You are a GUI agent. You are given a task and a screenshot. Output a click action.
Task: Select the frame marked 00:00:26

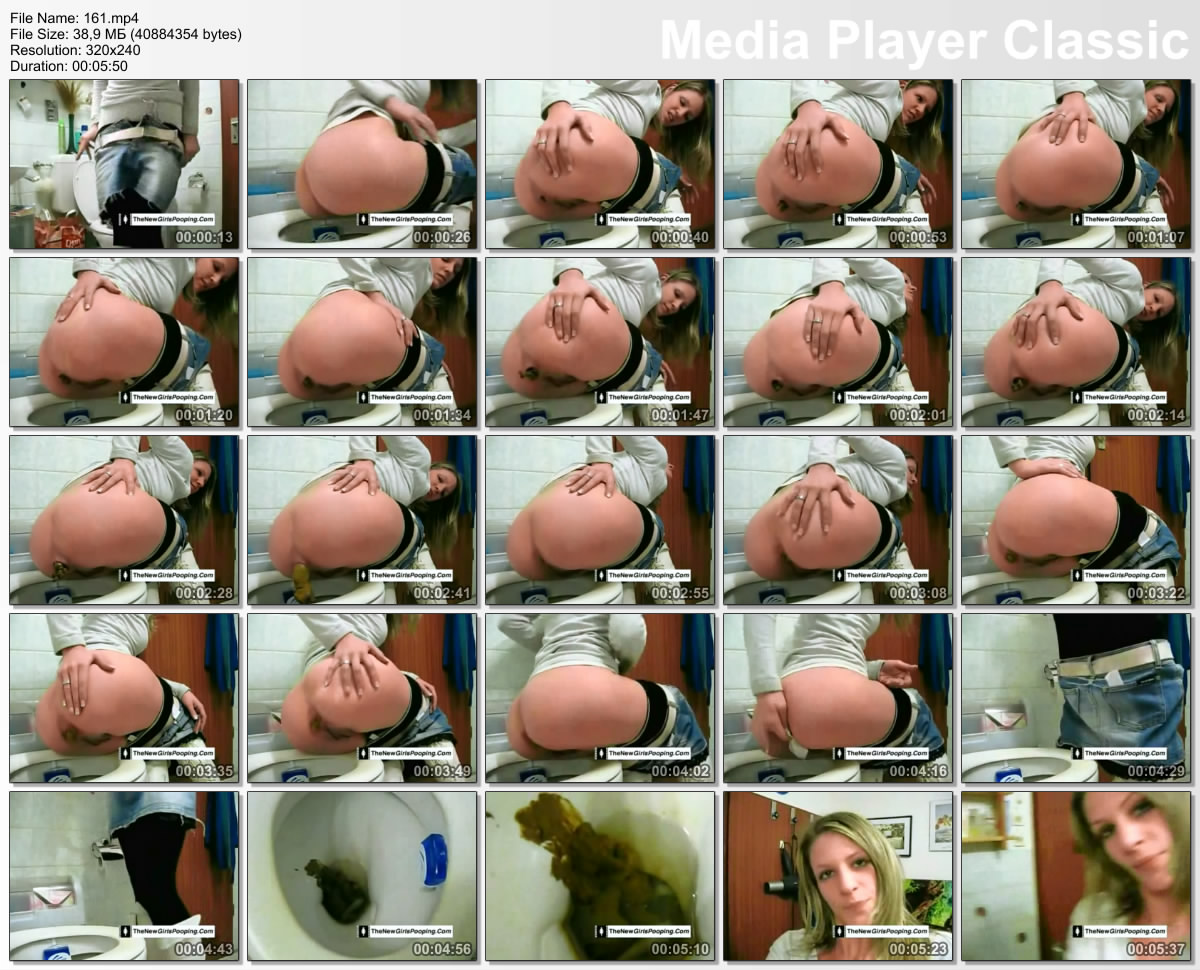[x=362, y=164]
